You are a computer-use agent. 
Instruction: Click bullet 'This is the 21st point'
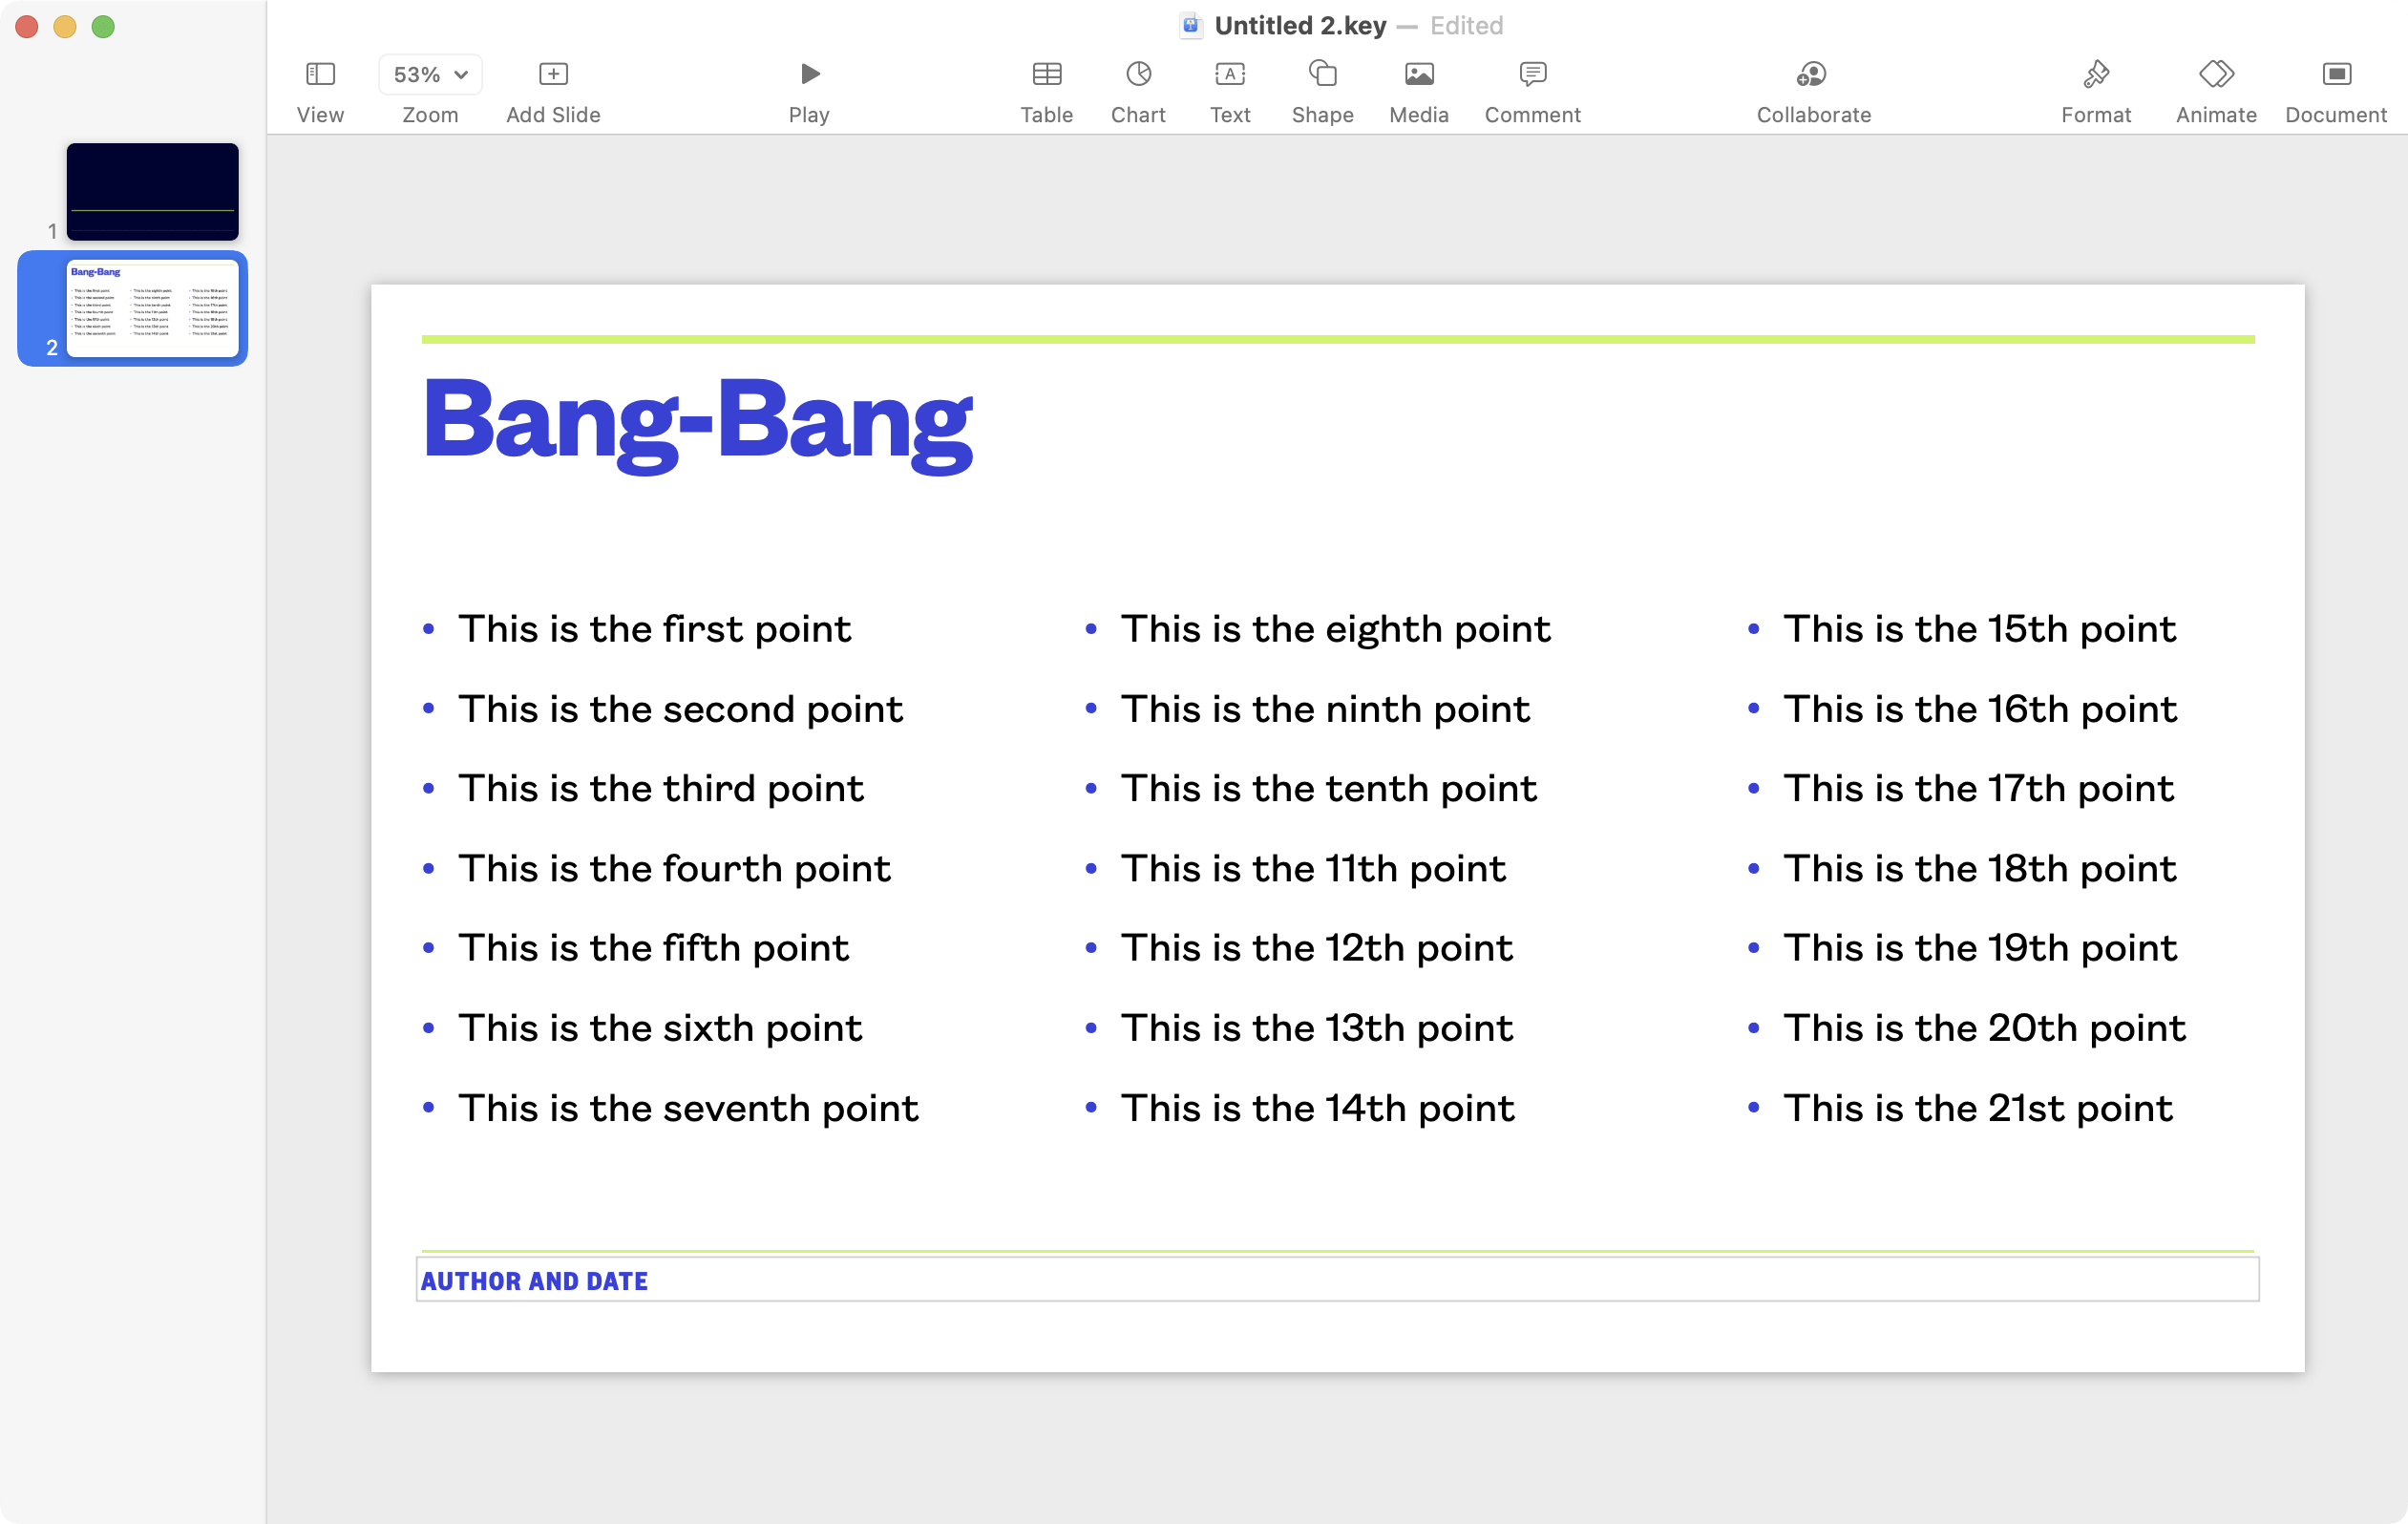[x=1978, y=1108]
